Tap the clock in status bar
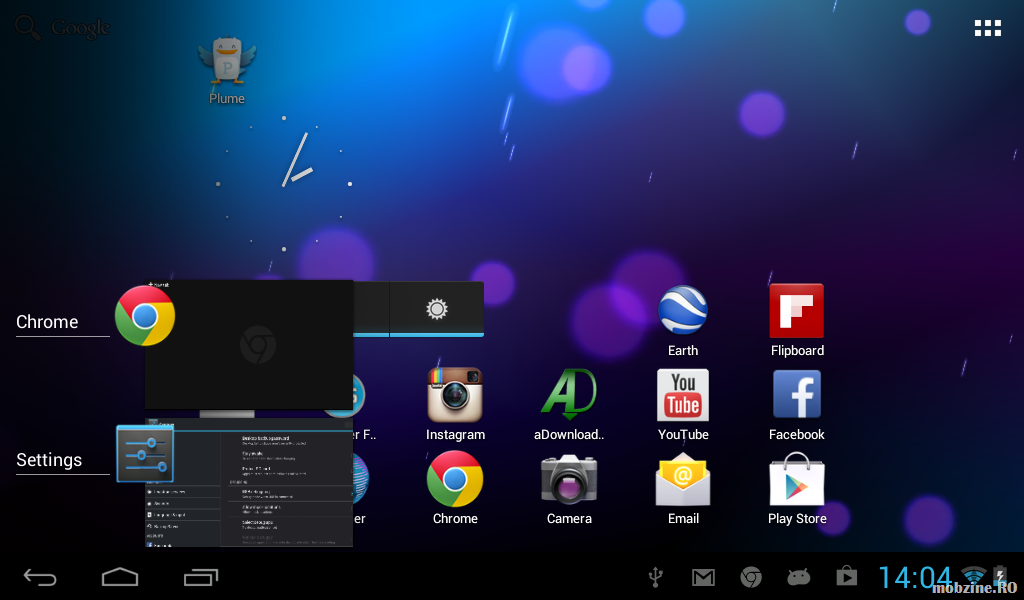 click(915, 577)
